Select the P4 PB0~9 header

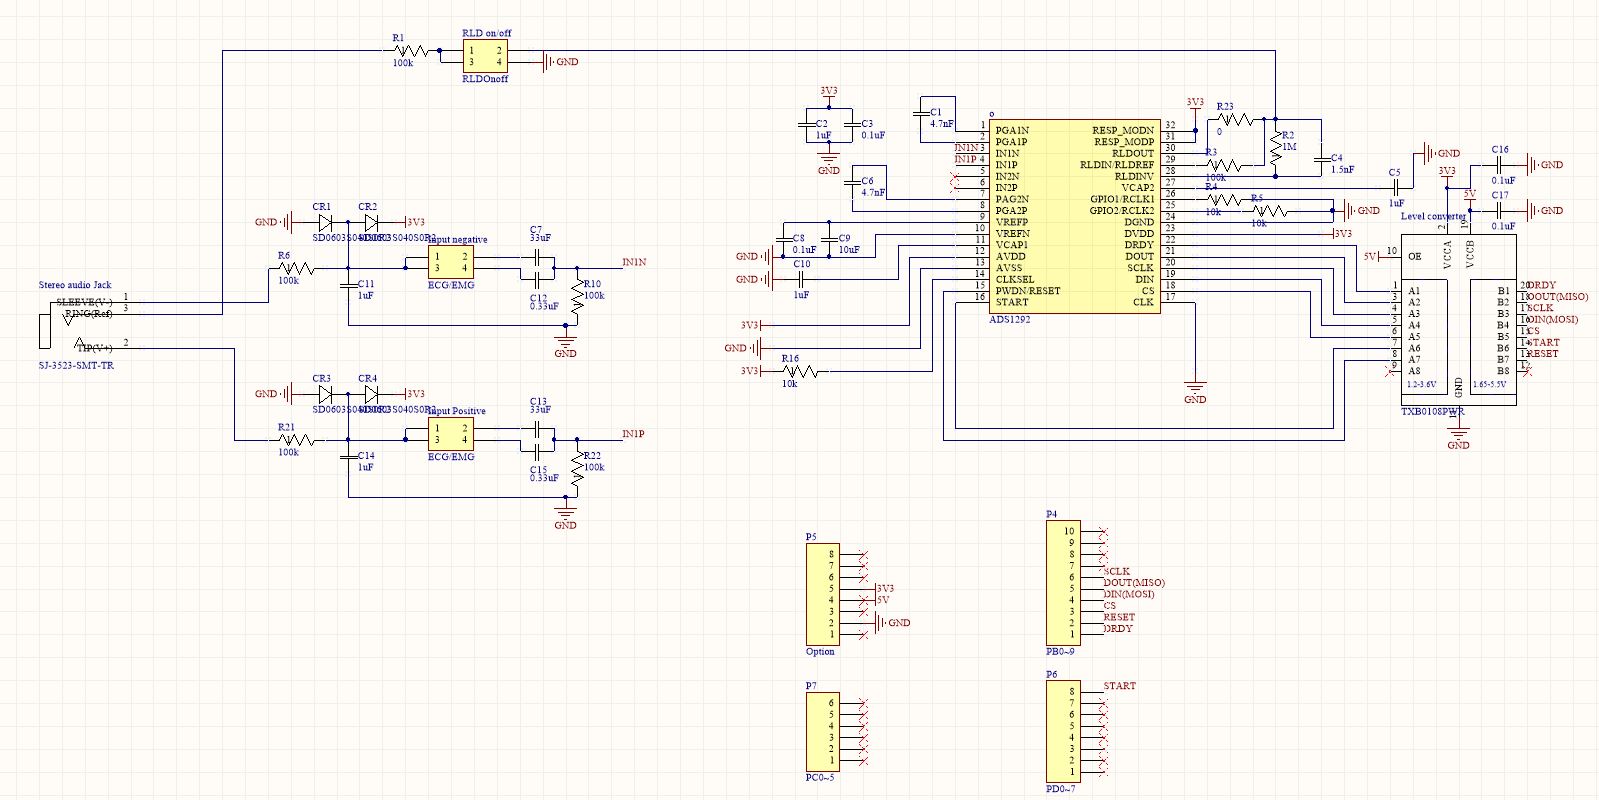[x=1062, y=582]
